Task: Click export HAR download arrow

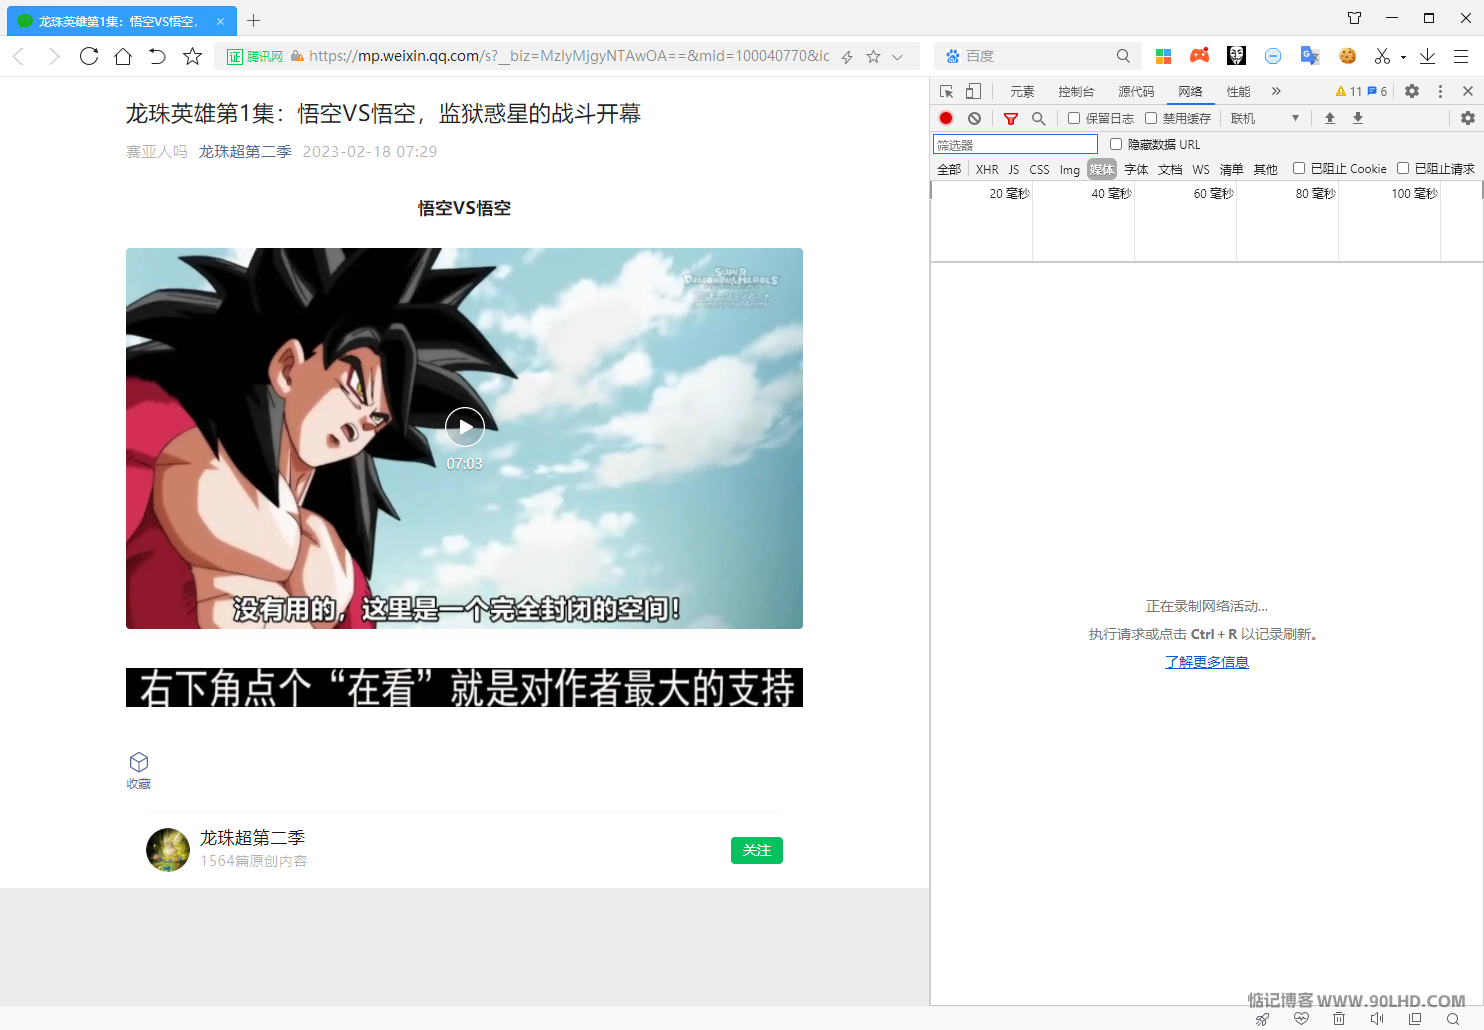Action: pyautogui.click(x=1358, y=118)
